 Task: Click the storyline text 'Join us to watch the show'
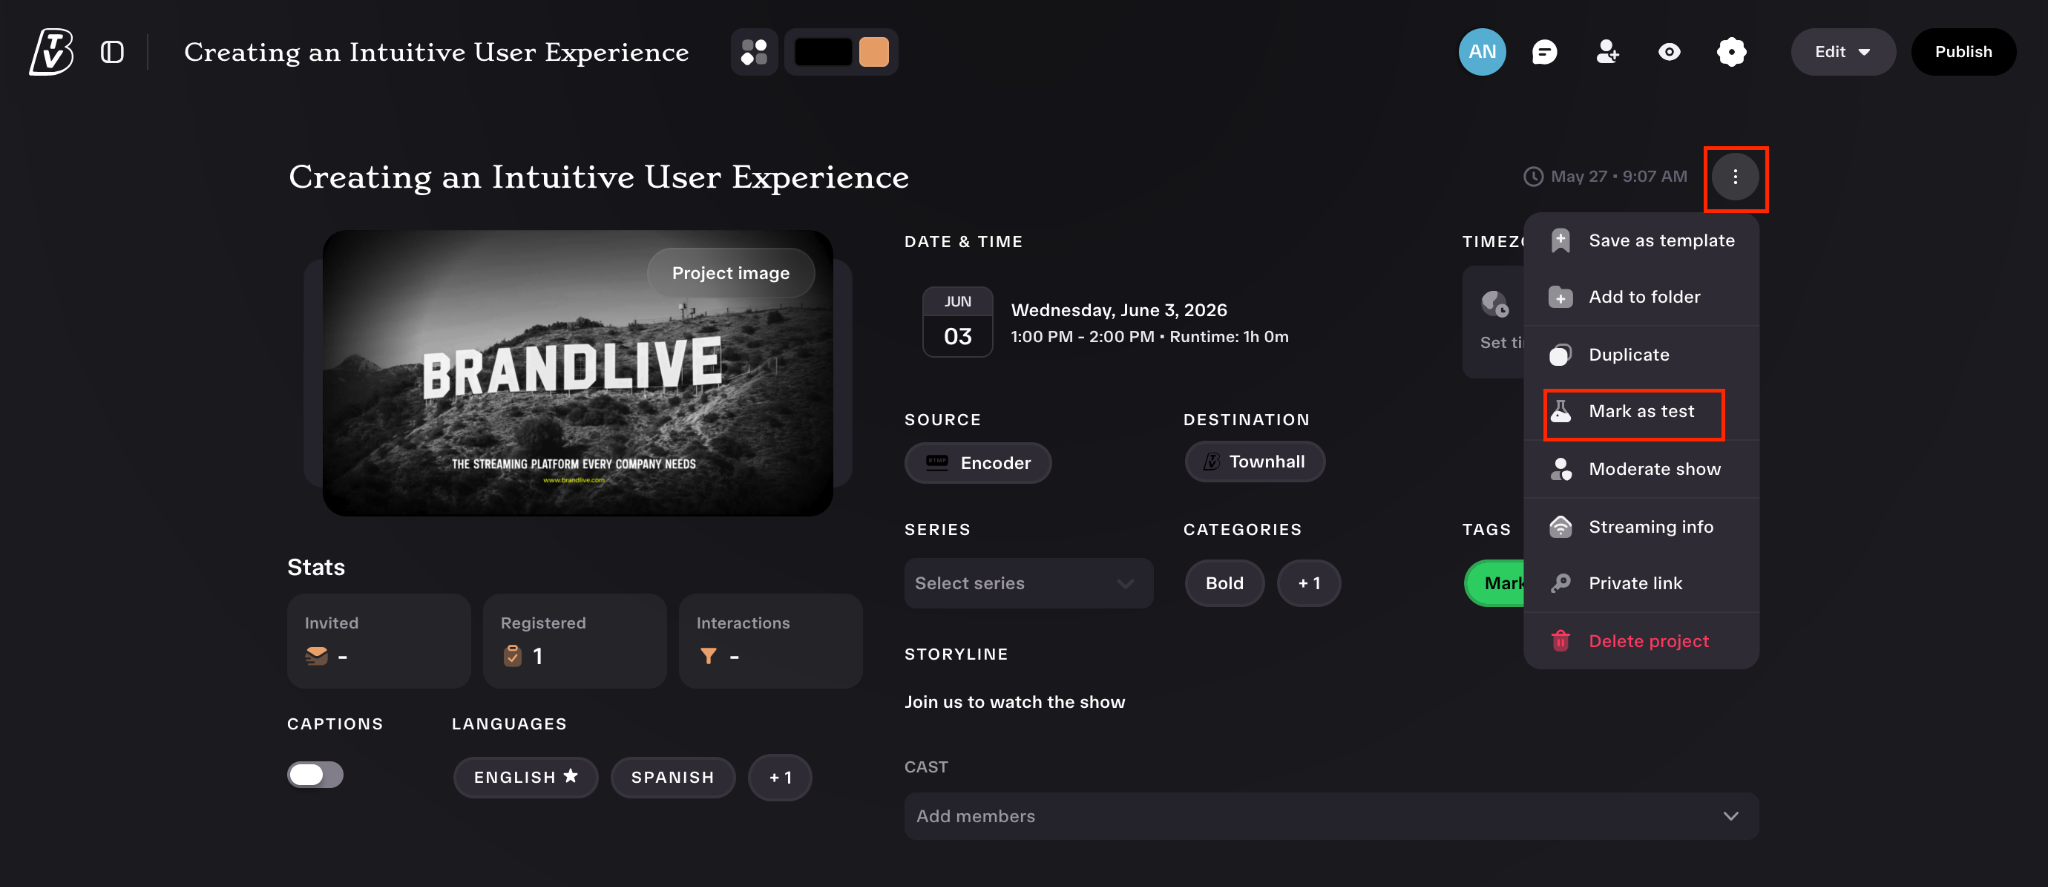click(1015, 702)
